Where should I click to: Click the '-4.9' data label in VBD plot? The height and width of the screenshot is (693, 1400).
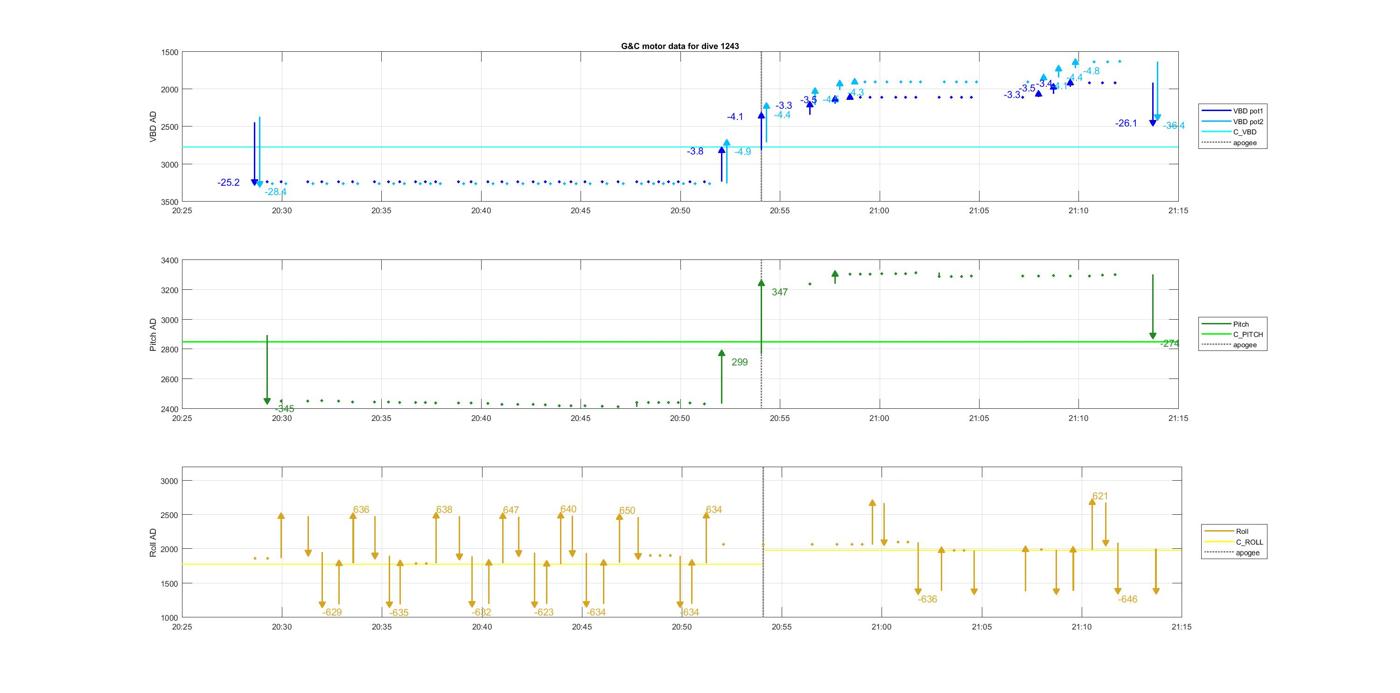tap(742, 152)
